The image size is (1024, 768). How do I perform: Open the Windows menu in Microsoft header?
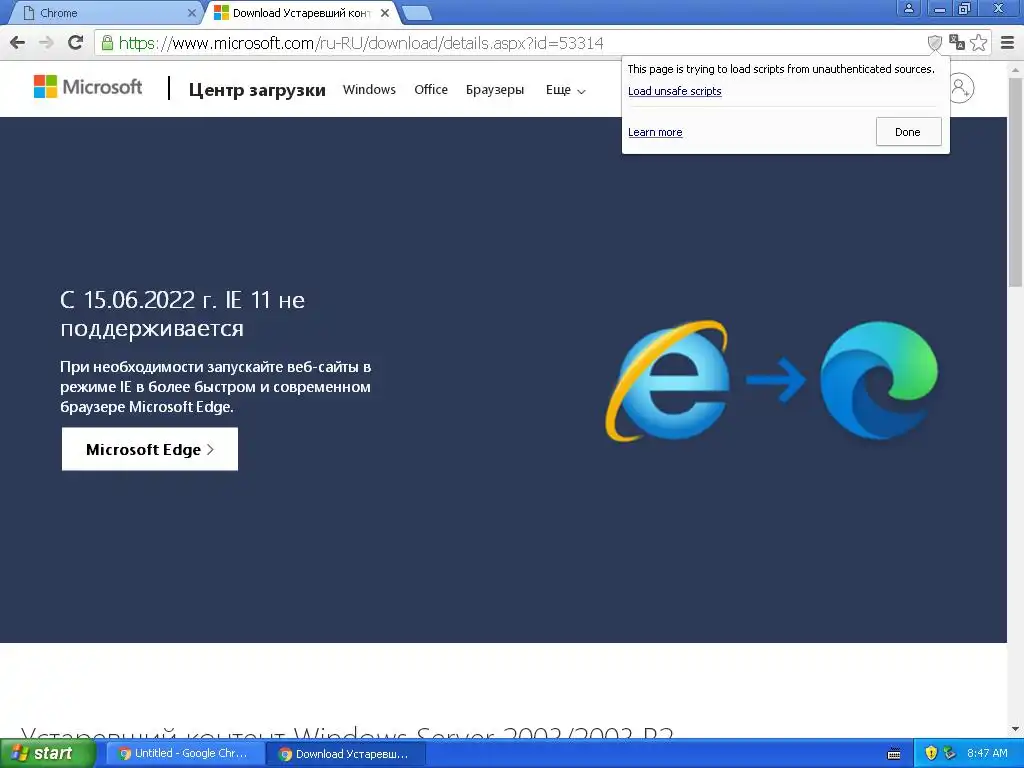[x=369, y=89]
